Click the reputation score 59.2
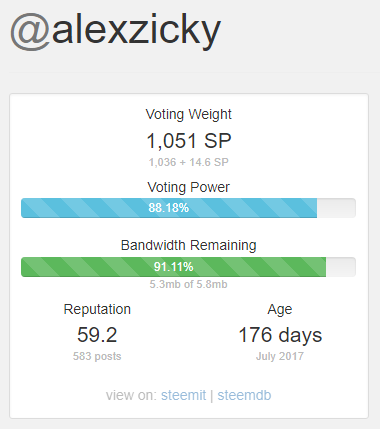 coord(97,335)
